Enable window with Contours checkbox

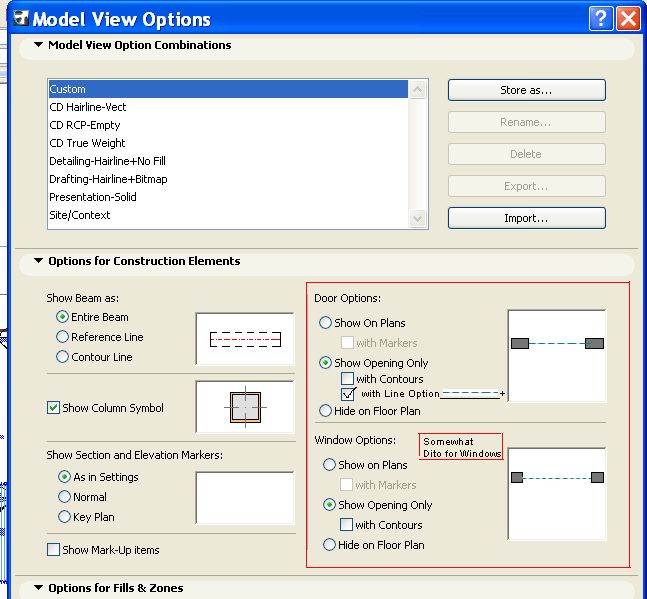pyautogui.click(x=346, y=524)
